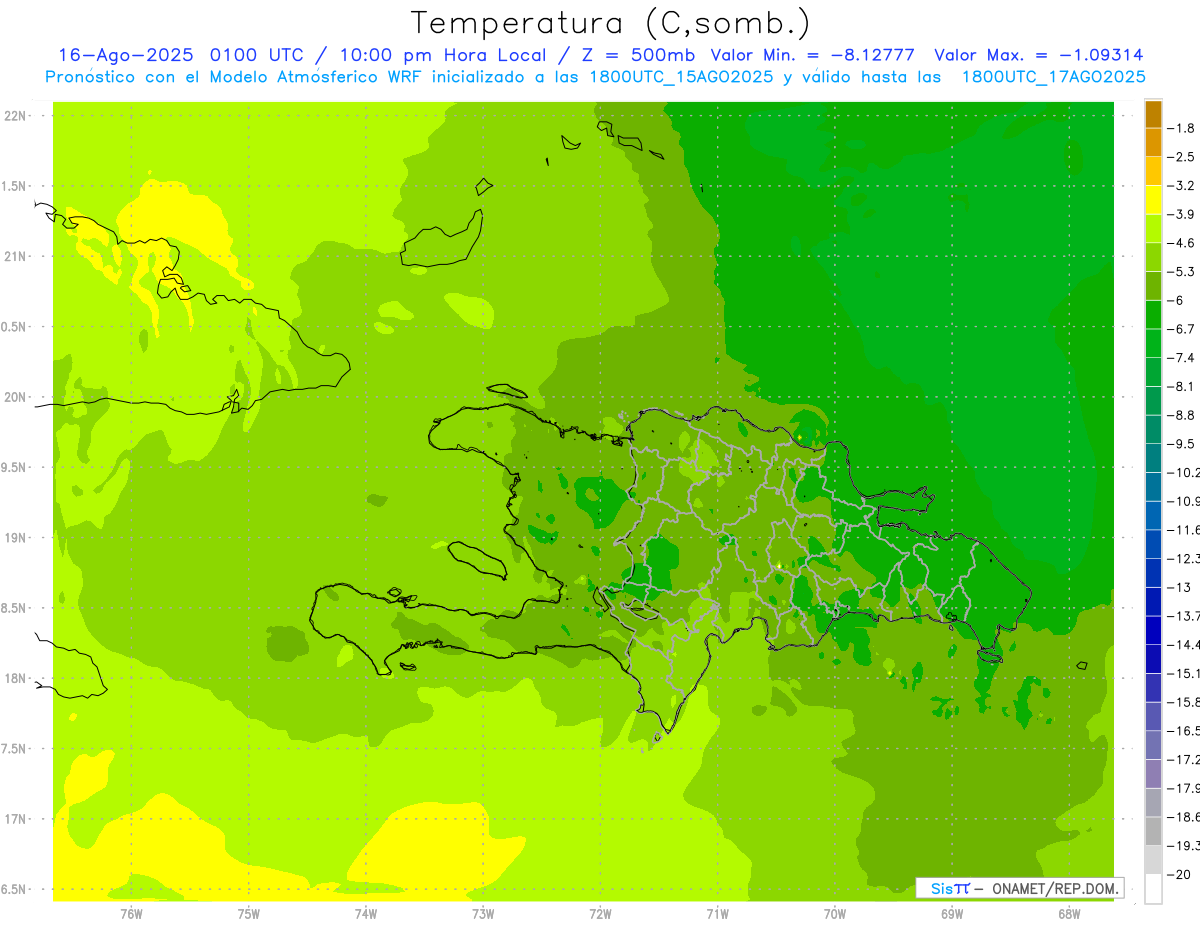This screenshot has height=927, width=1200.
Task: Click the -2.5 colorbar value
Action: (x=1182, y=157)
